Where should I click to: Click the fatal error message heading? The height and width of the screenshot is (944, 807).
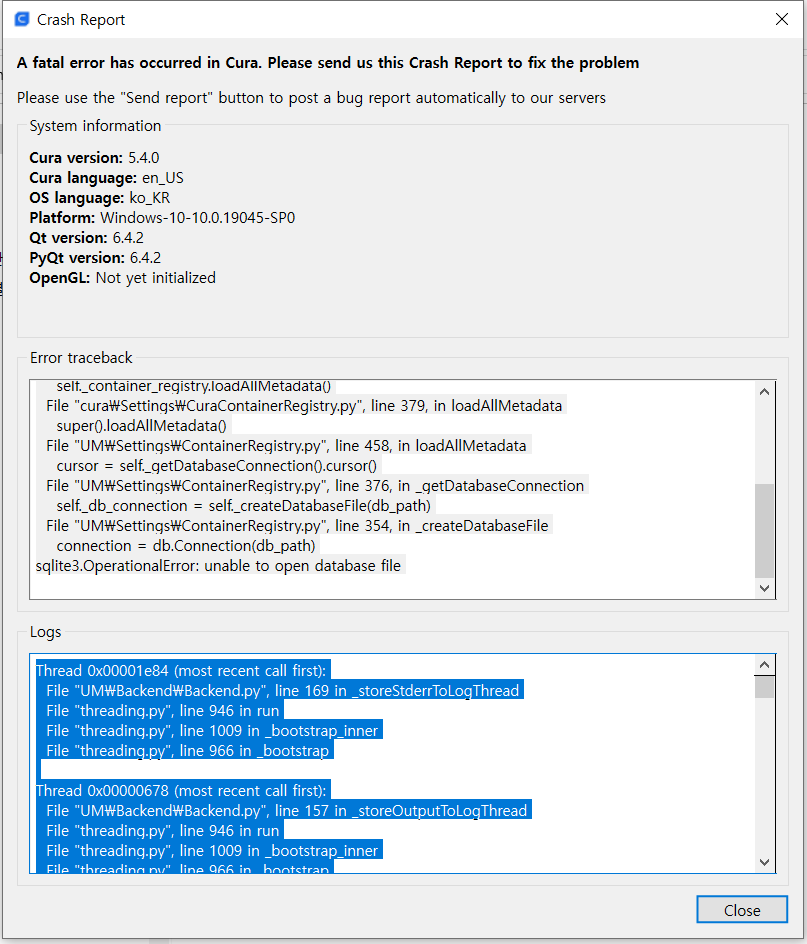point(328,62)
